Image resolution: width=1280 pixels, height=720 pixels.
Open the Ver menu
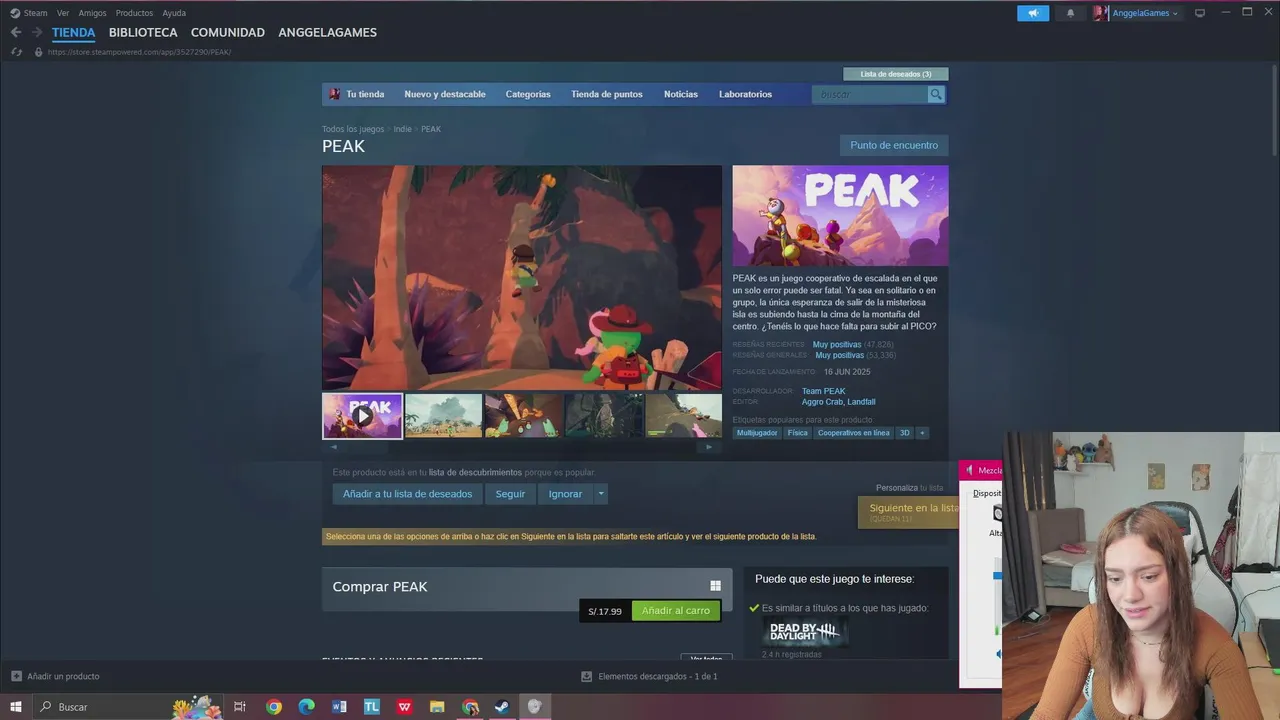point(63,13)
